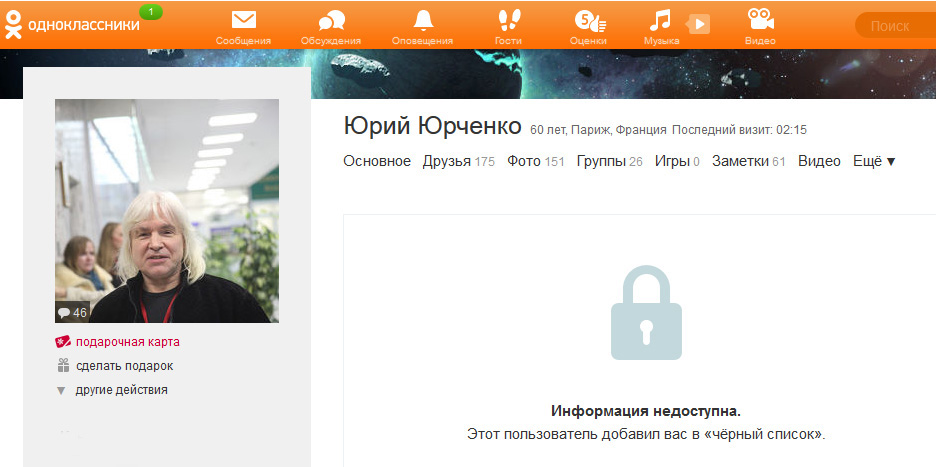Open the profile photo of Юрий Юрченко

(x=167, y=211)
